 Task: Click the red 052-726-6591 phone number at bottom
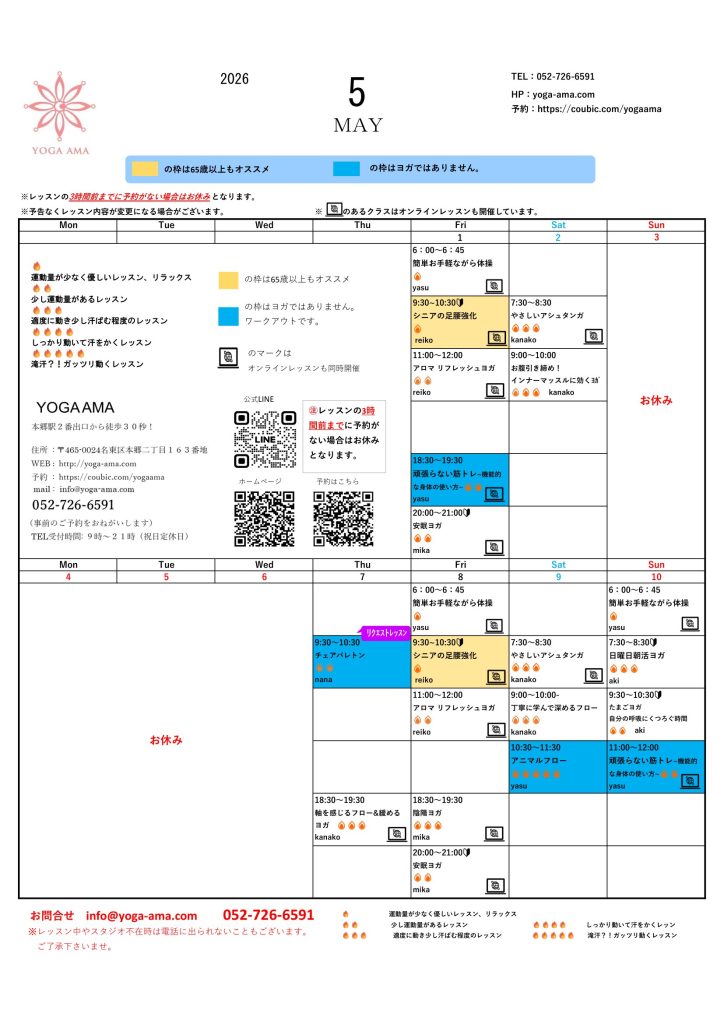click(268, 915)
